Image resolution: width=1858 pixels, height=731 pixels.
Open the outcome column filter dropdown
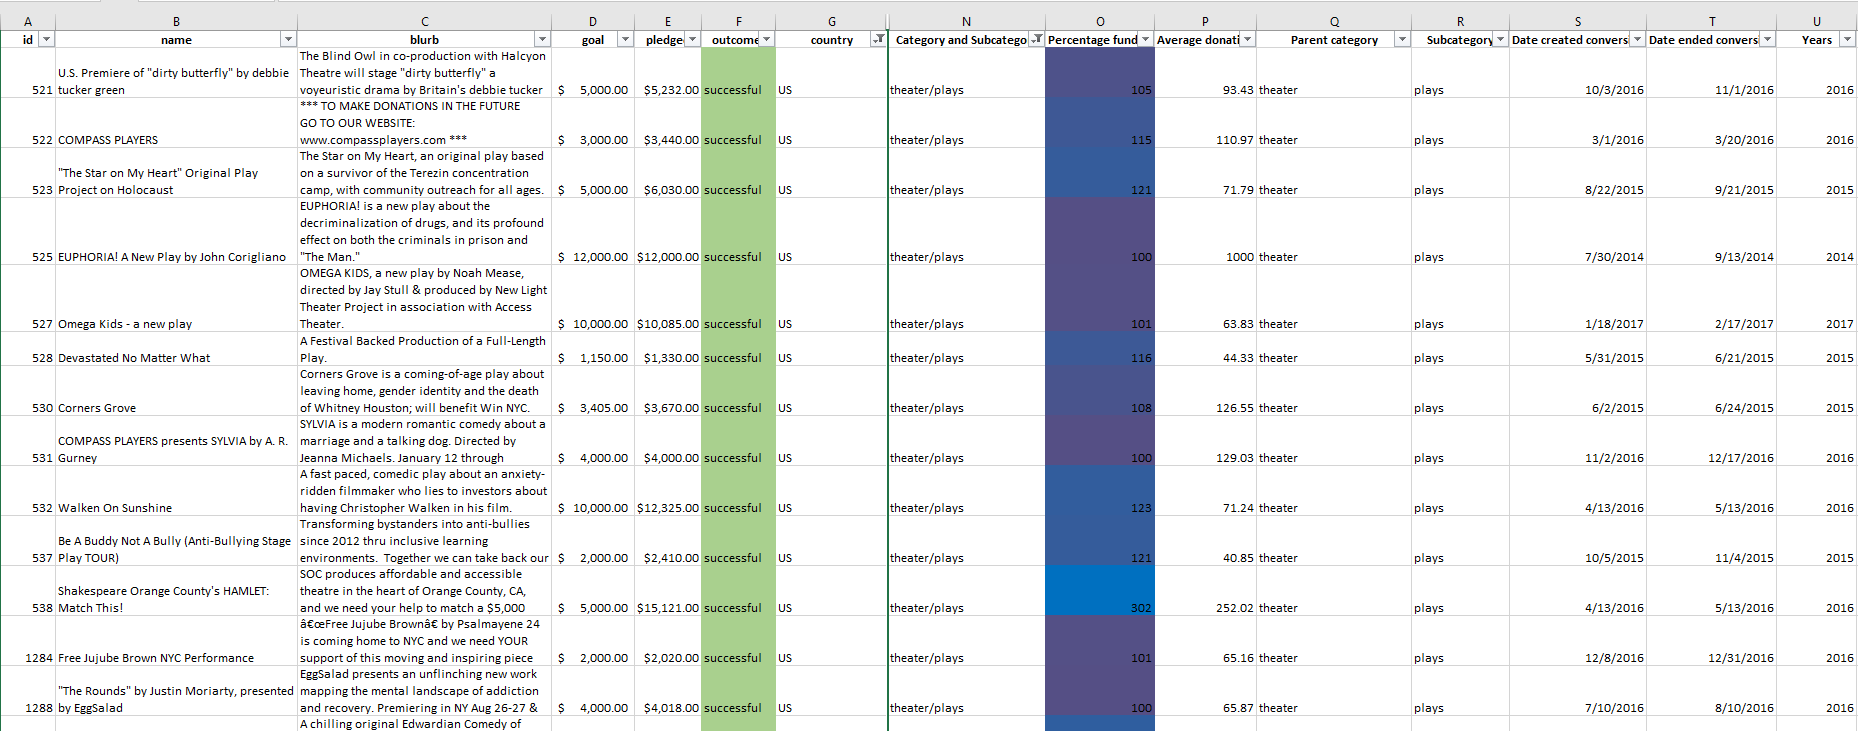click(767, 39)
